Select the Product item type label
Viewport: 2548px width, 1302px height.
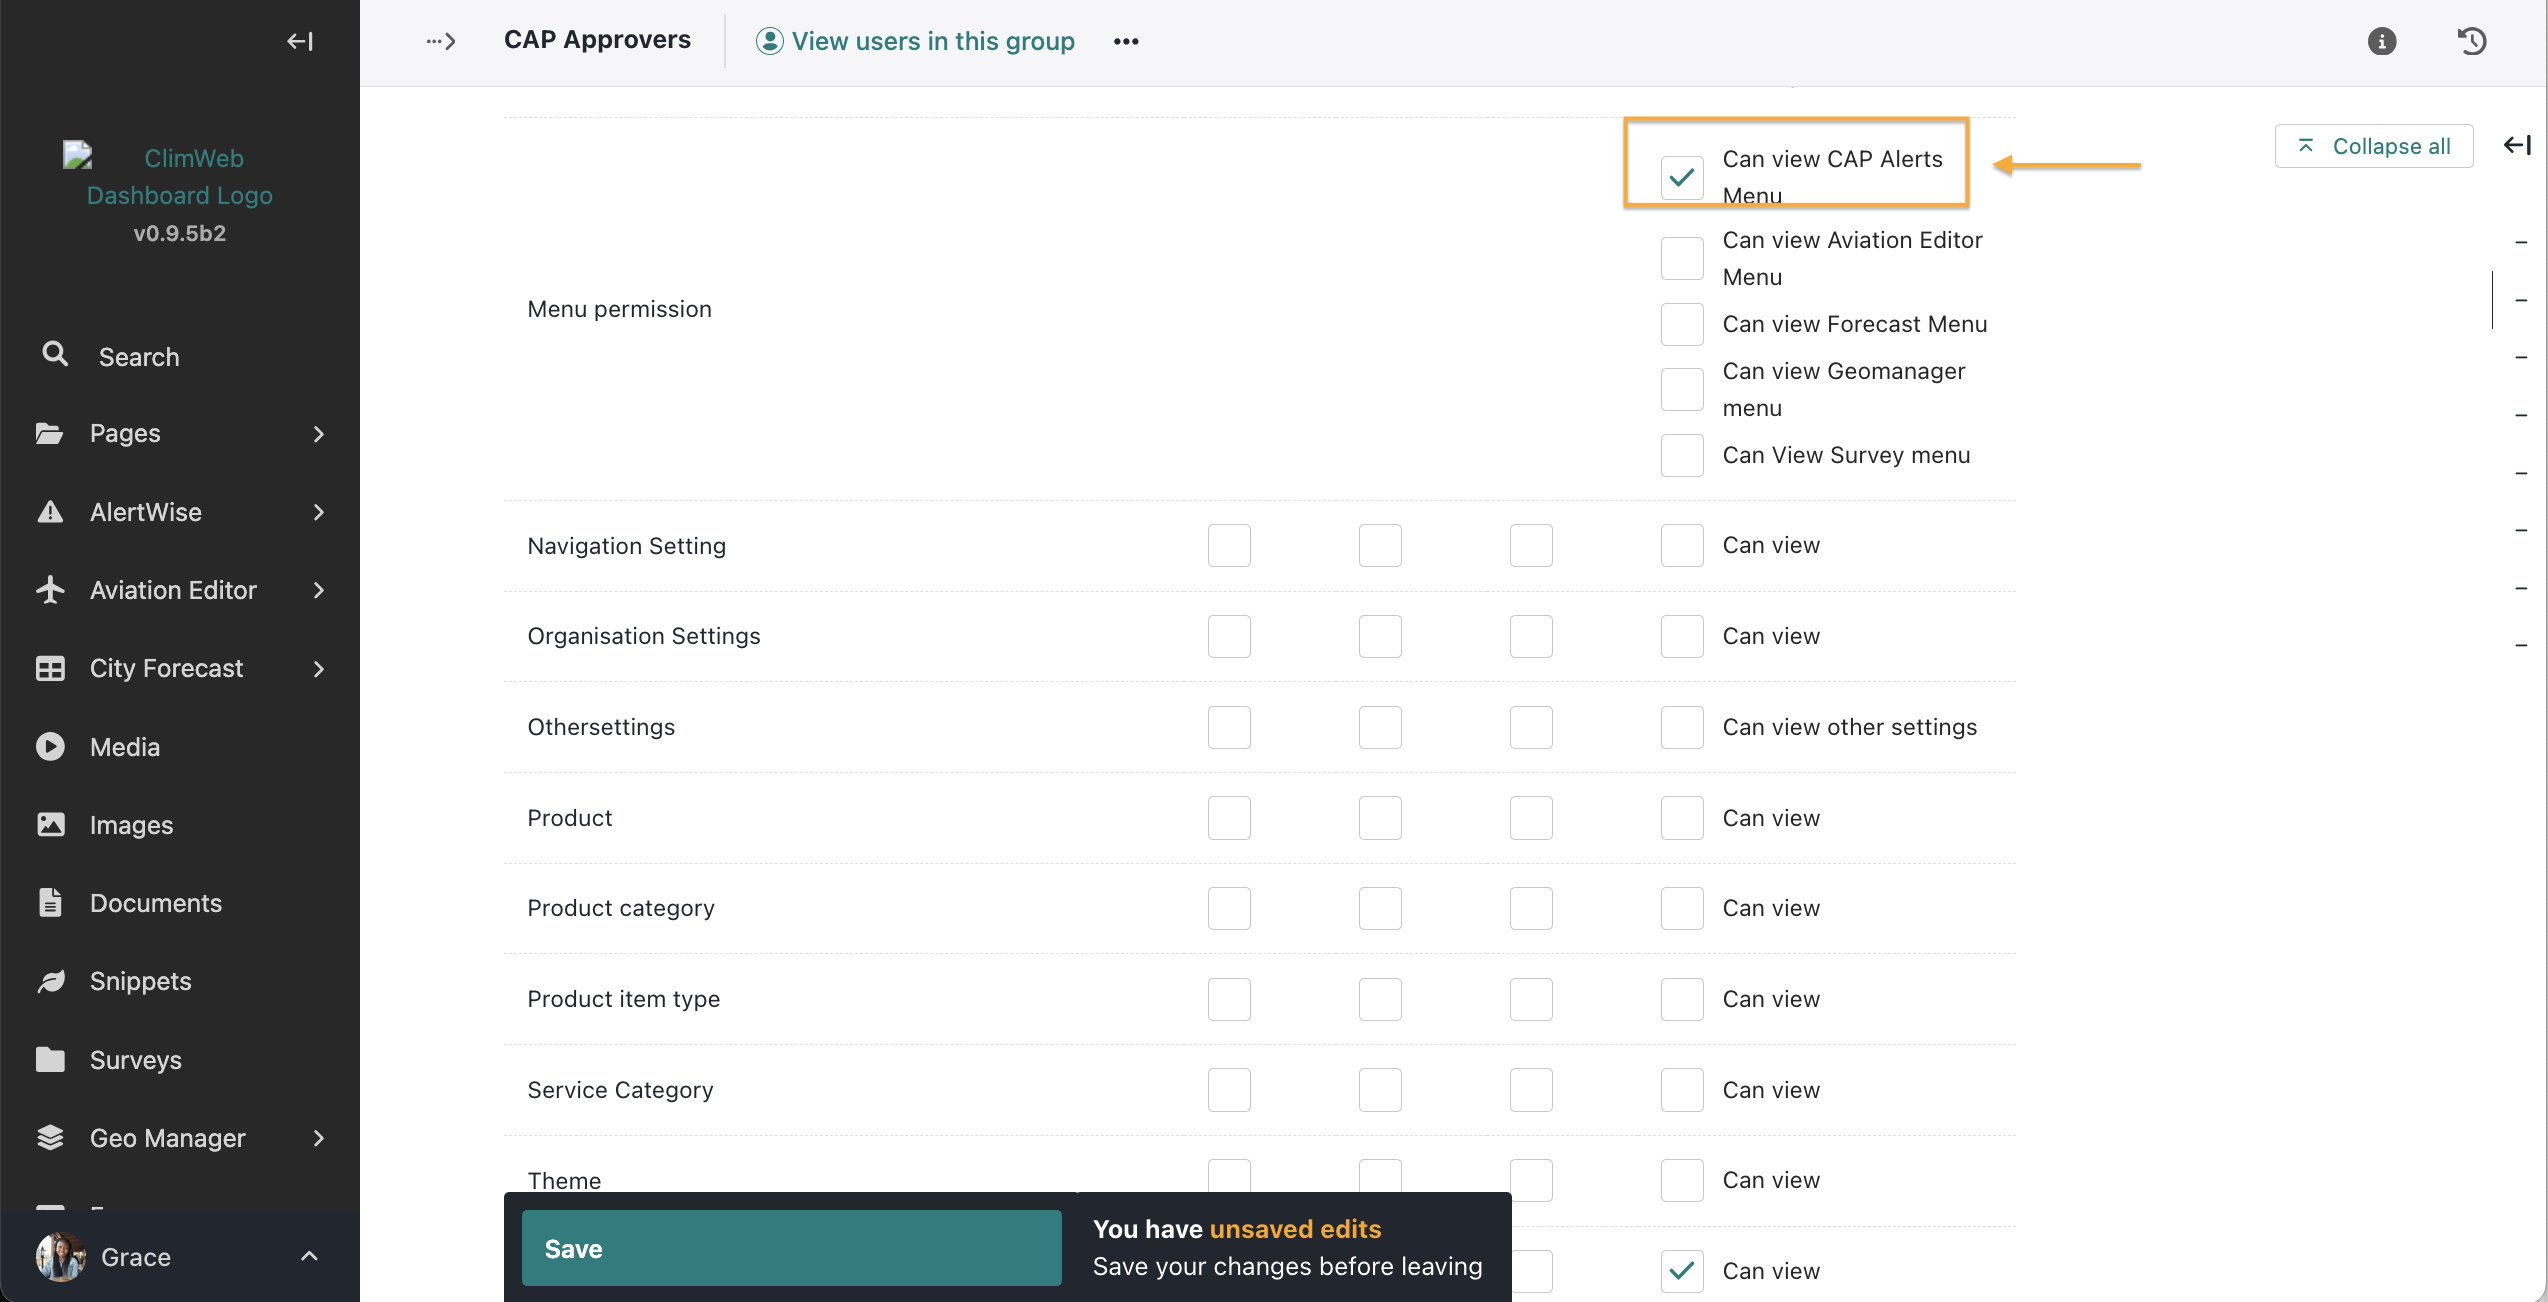pos(623,999)
